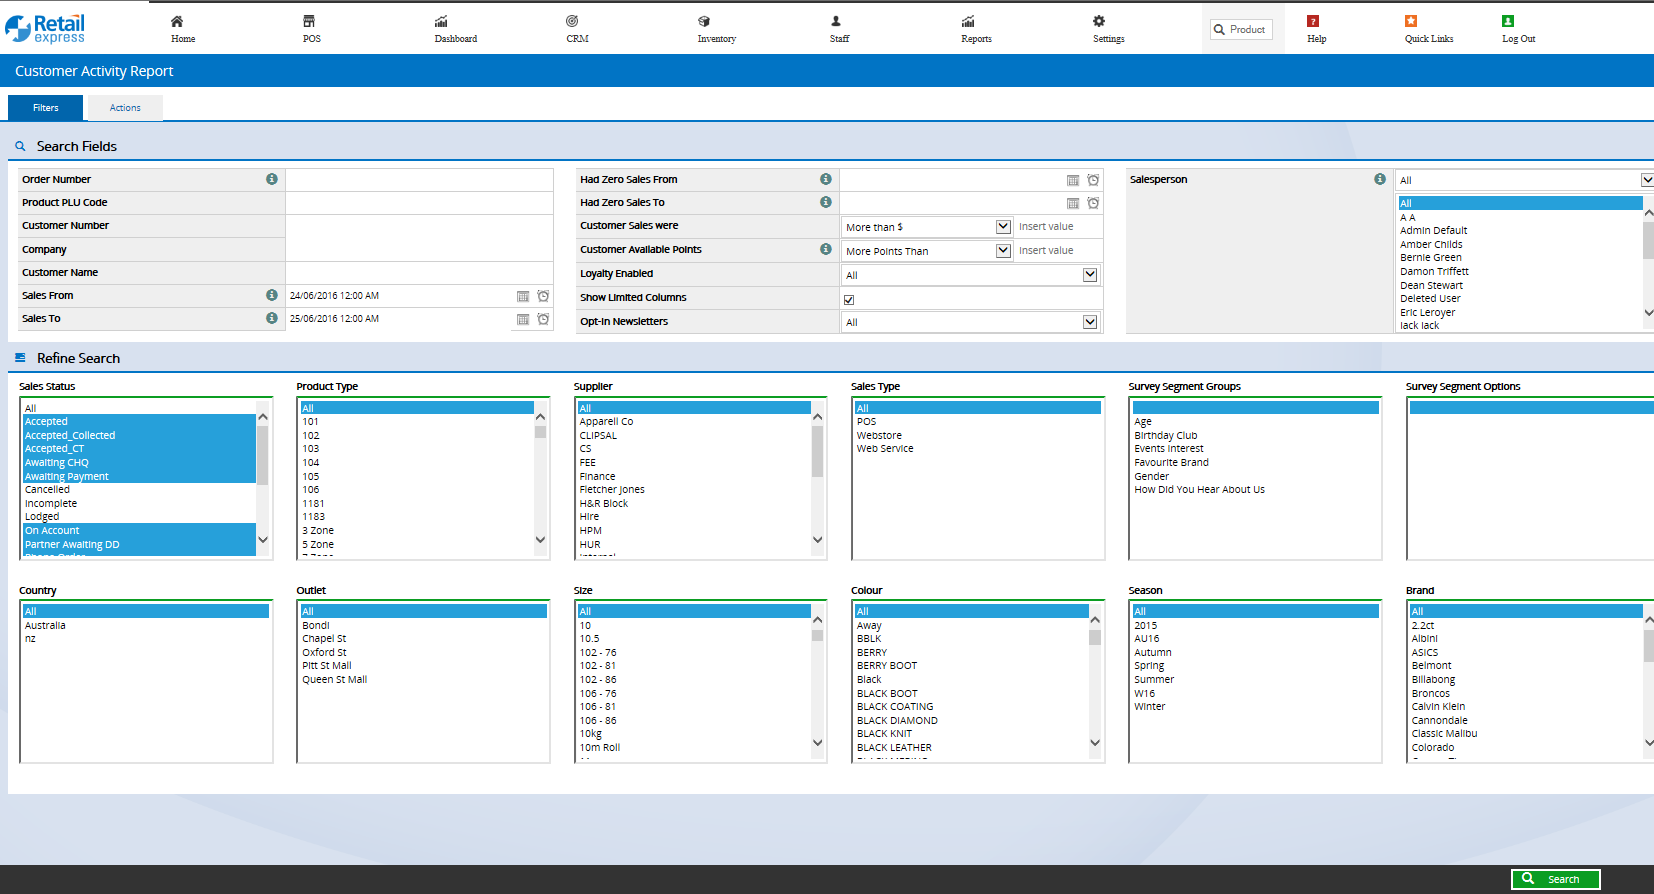This screenshot has height=894, width=1654.
Task: Show info icon for Sales From
Action: (x=272, y=295)
